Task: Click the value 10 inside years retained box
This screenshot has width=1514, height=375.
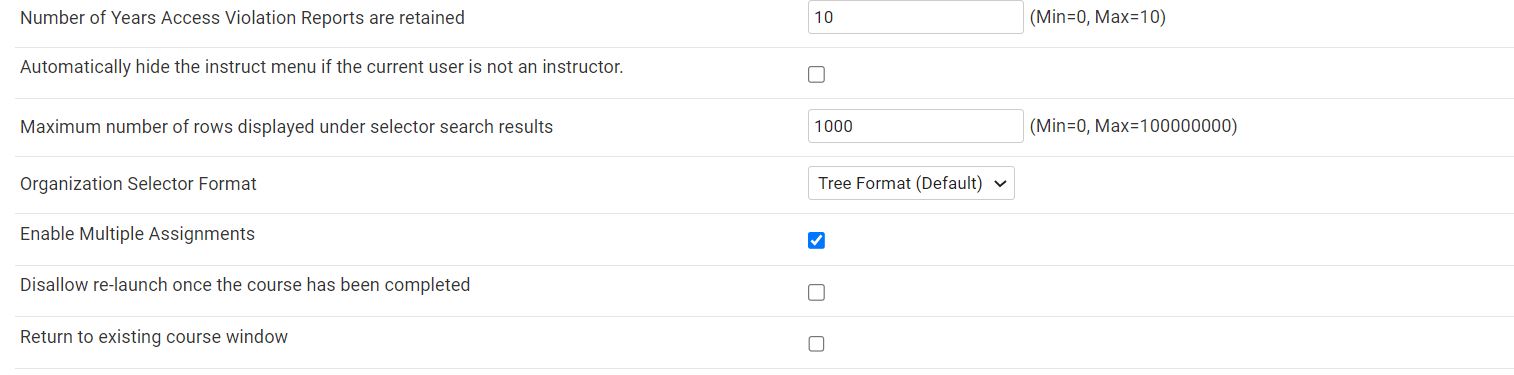Action: click(x=824, y=17)
